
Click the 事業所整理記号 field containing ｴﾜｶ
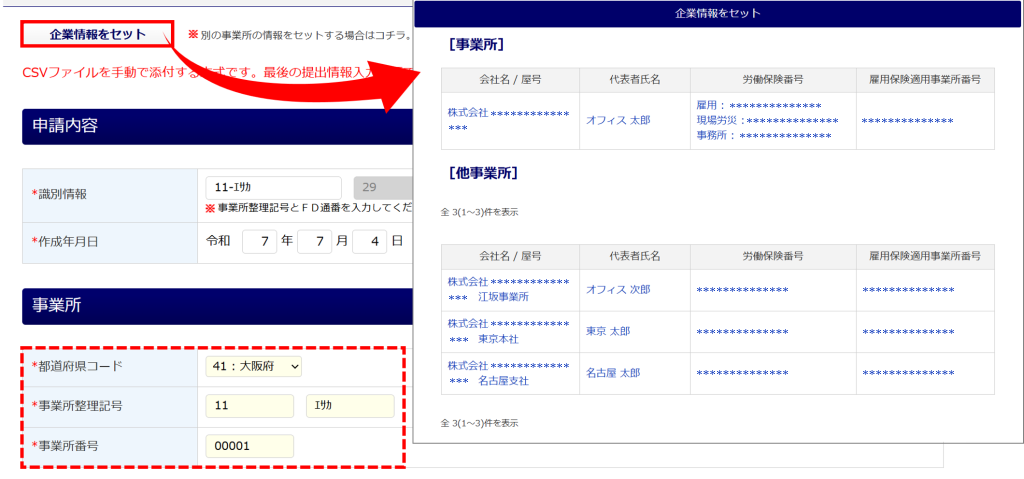click(x=350, y=406)
